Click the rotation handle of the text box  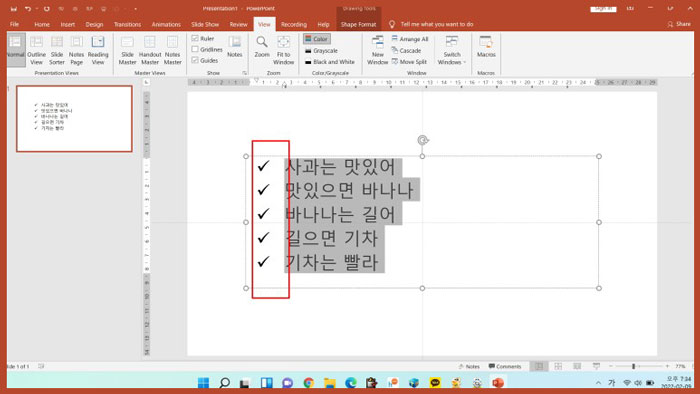pos(423,141)
